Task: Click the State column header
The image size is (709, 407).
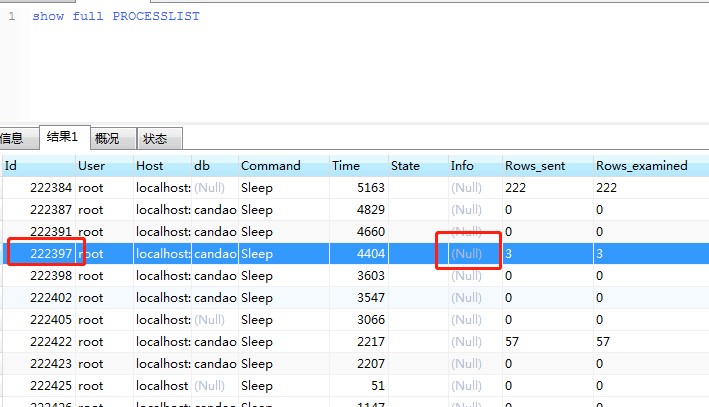Action: click(x=416, y=166)
